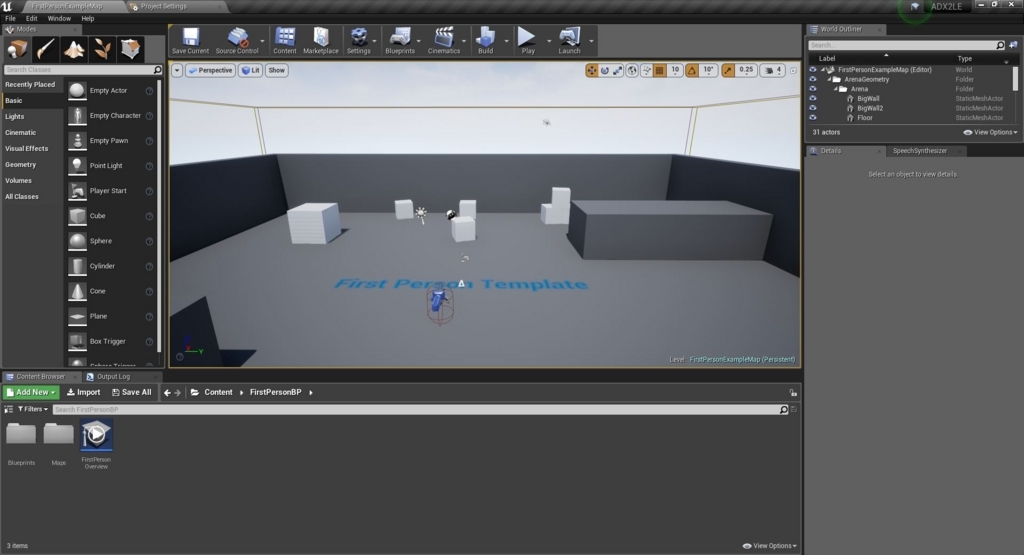Image resolution: width=1024 pixels, height=555 pixels.
Task: Open the rotation snap 10° dropdown
Action: pyautogui.click(x=709, y=71)
